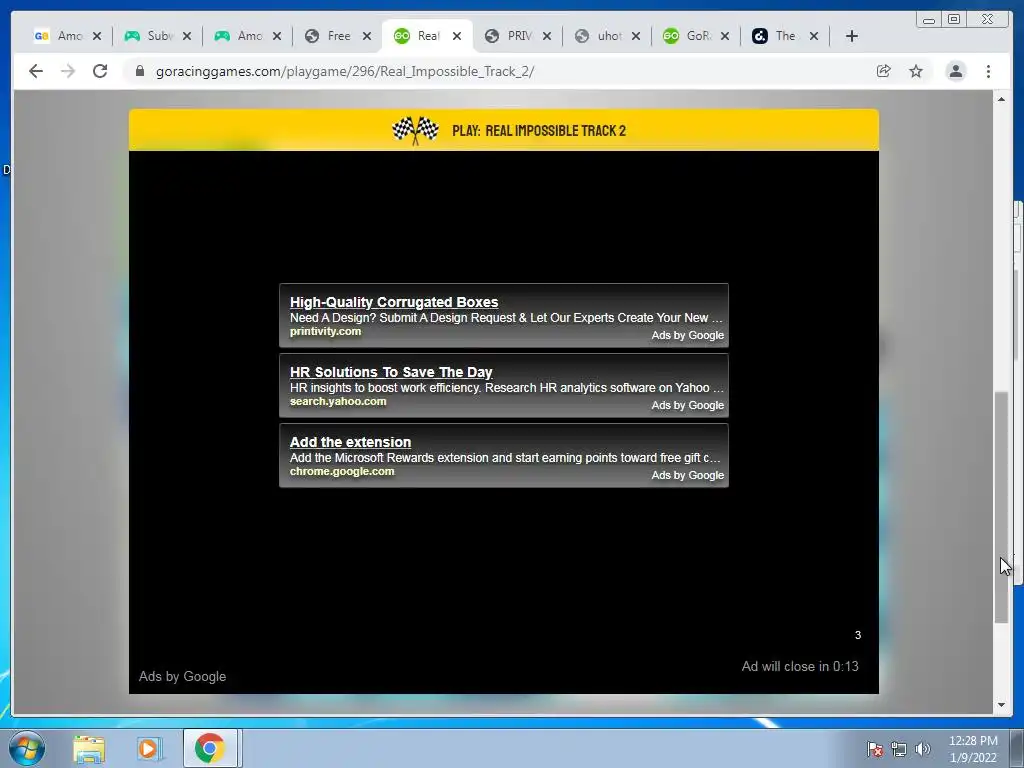The height and width of the screenshot is (768, 1024).
Task: Close the active Real tab
Action: click(x=457, y=36)
